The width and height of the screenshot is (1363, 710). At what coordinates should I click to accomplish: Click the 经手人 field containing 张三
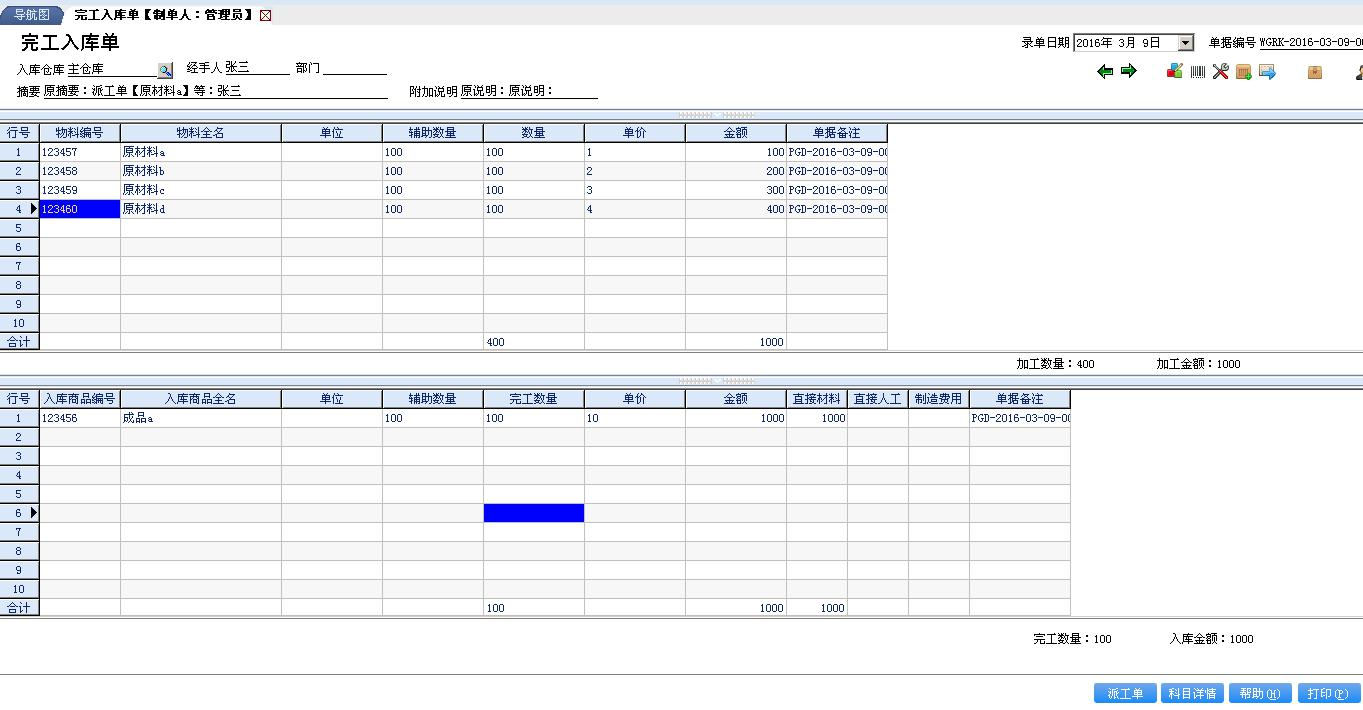point(256,68)
